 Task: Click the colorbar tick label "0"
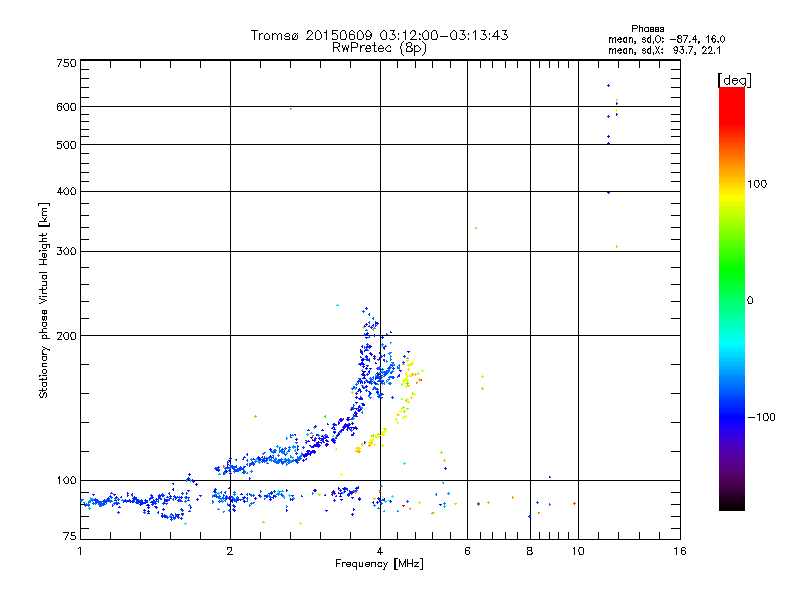point(749,301)
